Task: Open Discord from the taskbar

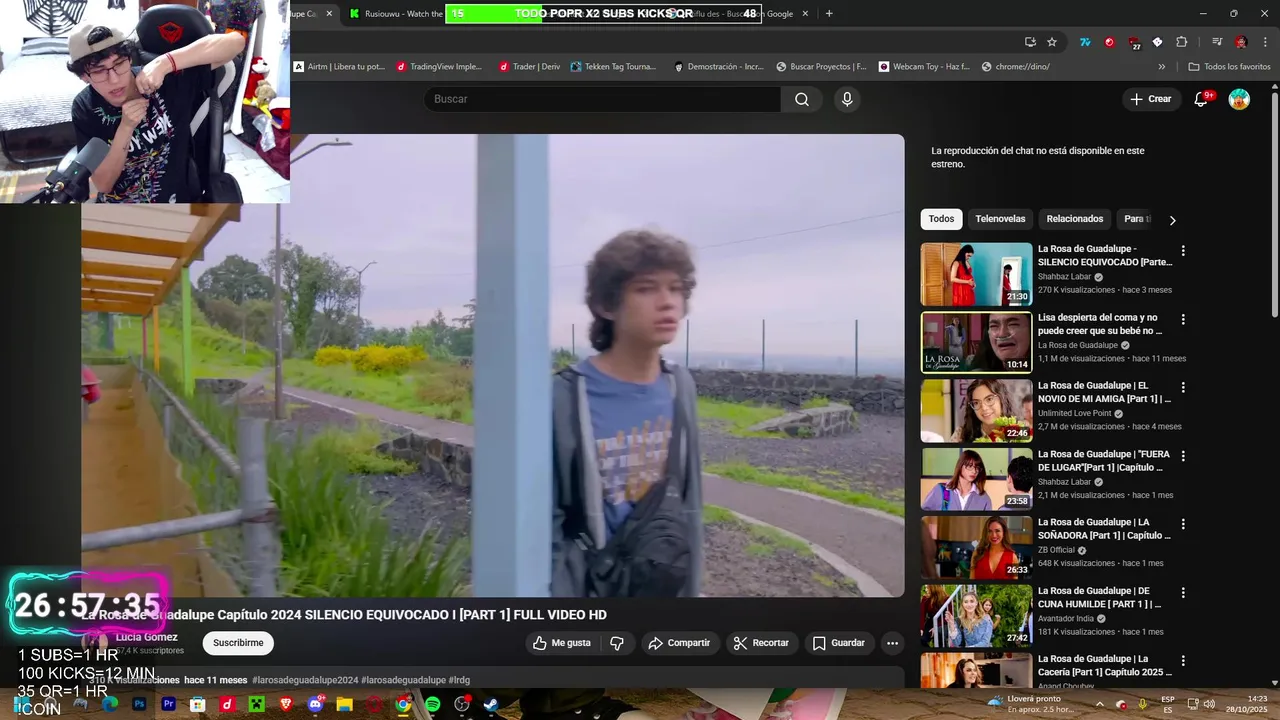Action: [x=316, y=704]
